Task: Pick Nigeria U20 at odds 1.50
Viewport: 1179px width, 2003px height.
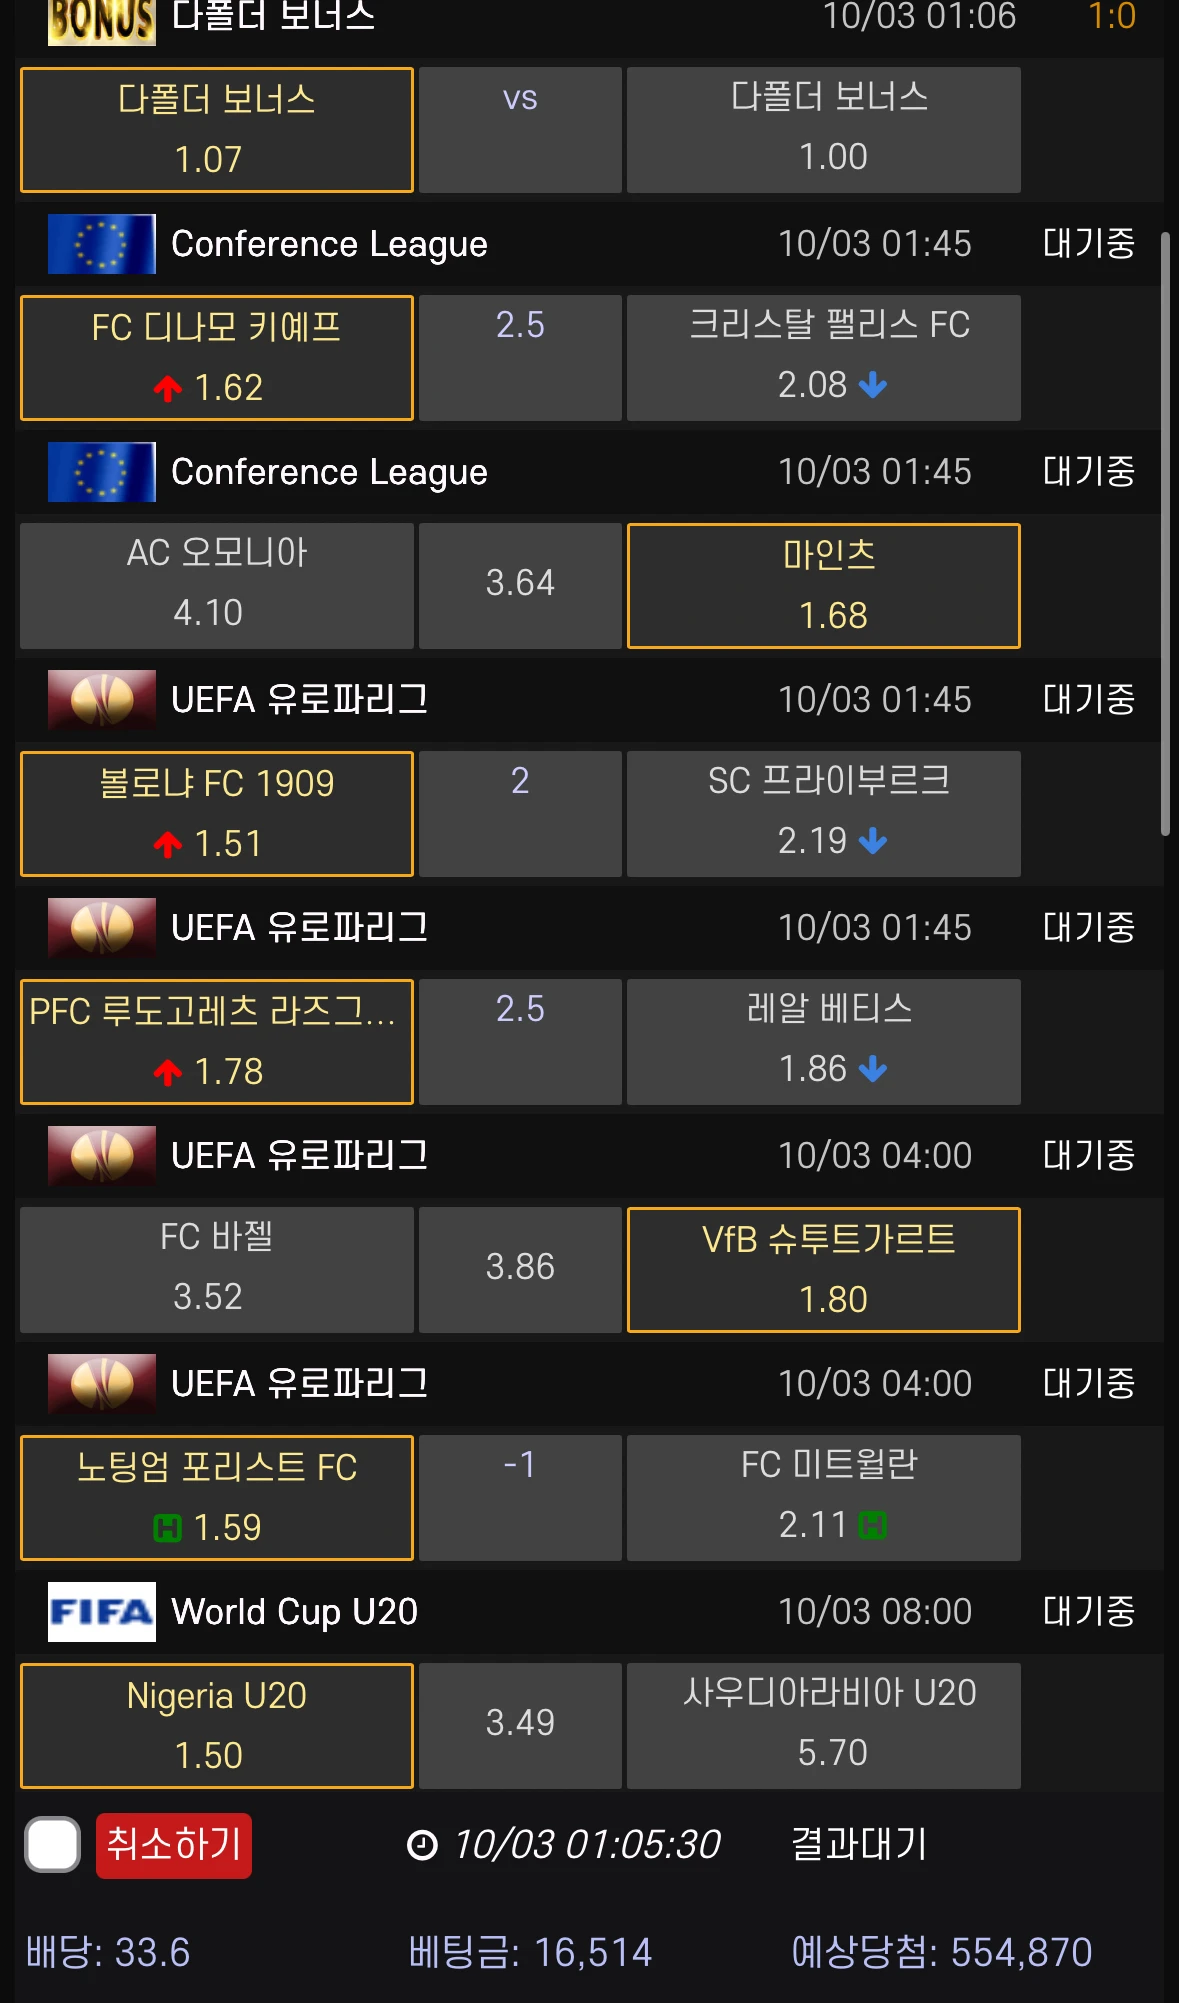Action: pyautogui.click(x=216, y=1725)
